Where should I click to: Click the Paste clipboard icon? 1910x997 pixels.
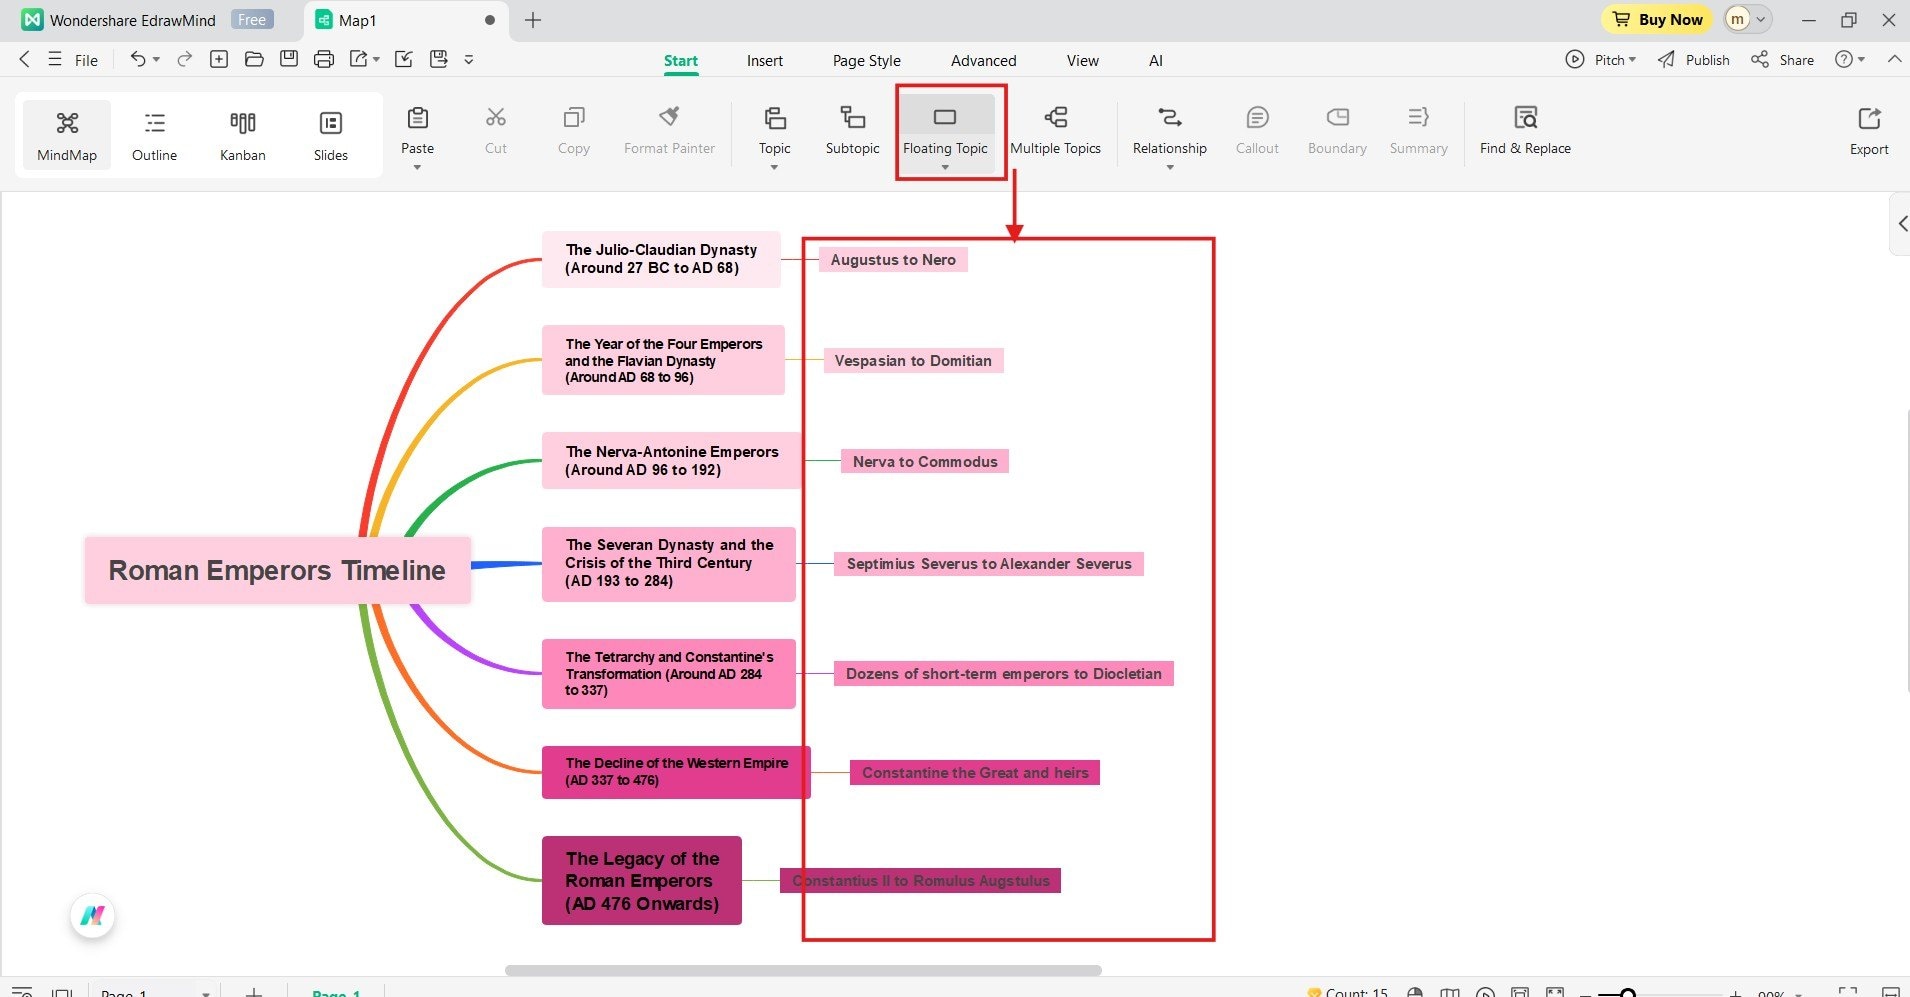[x=418, y=118]
